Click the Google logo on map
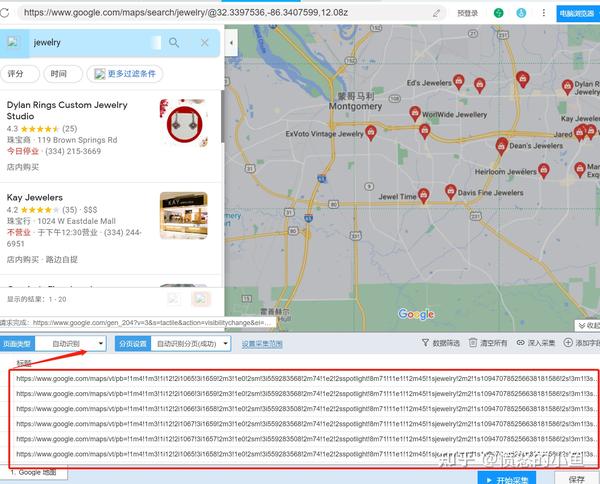Screen dimensions: 600x484 pyautogui.click(x=416, y=314)
